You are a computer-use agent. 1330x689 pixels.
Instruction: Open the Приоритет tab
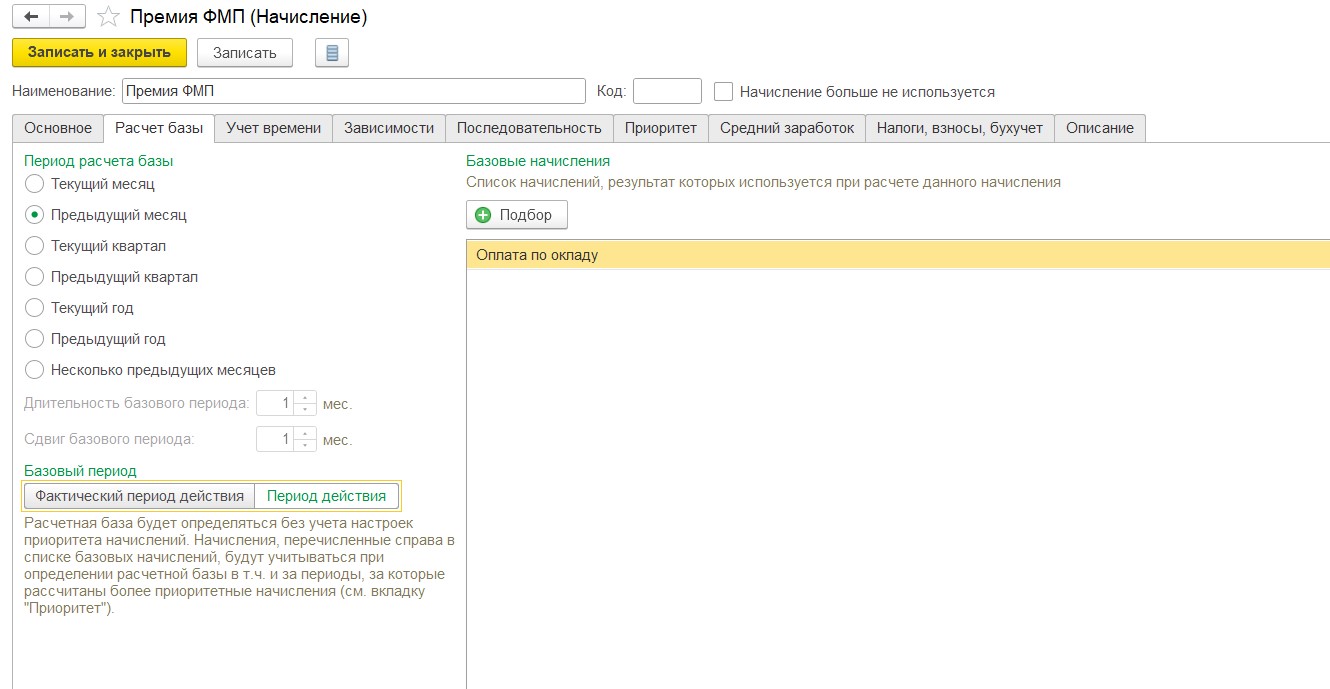[x=661, y=128]
